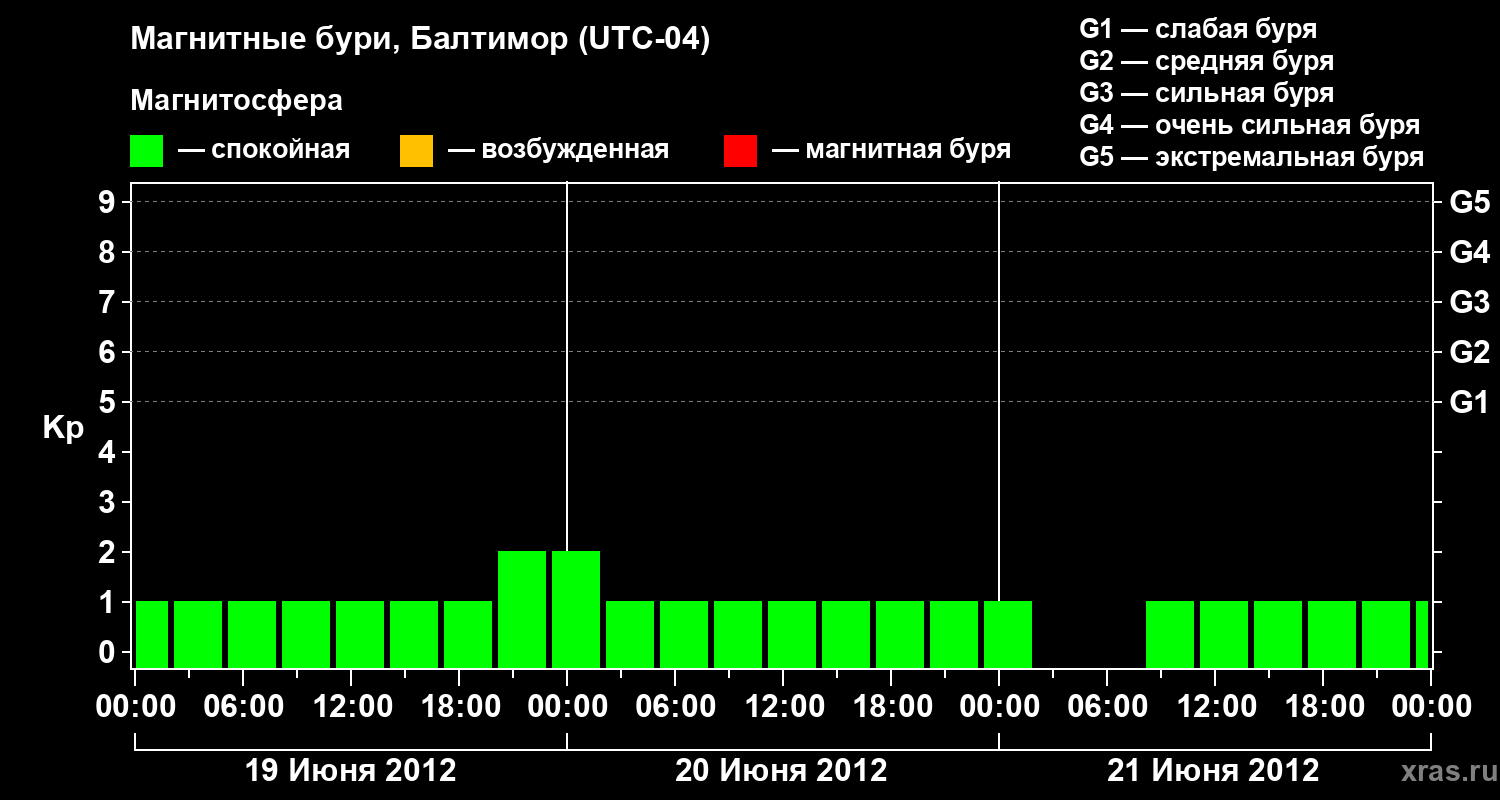Click 'G1 — слабая буря' legend line
This screenshot has height=800, width=1500.
pyautogui.click(x=1198, y=29)
